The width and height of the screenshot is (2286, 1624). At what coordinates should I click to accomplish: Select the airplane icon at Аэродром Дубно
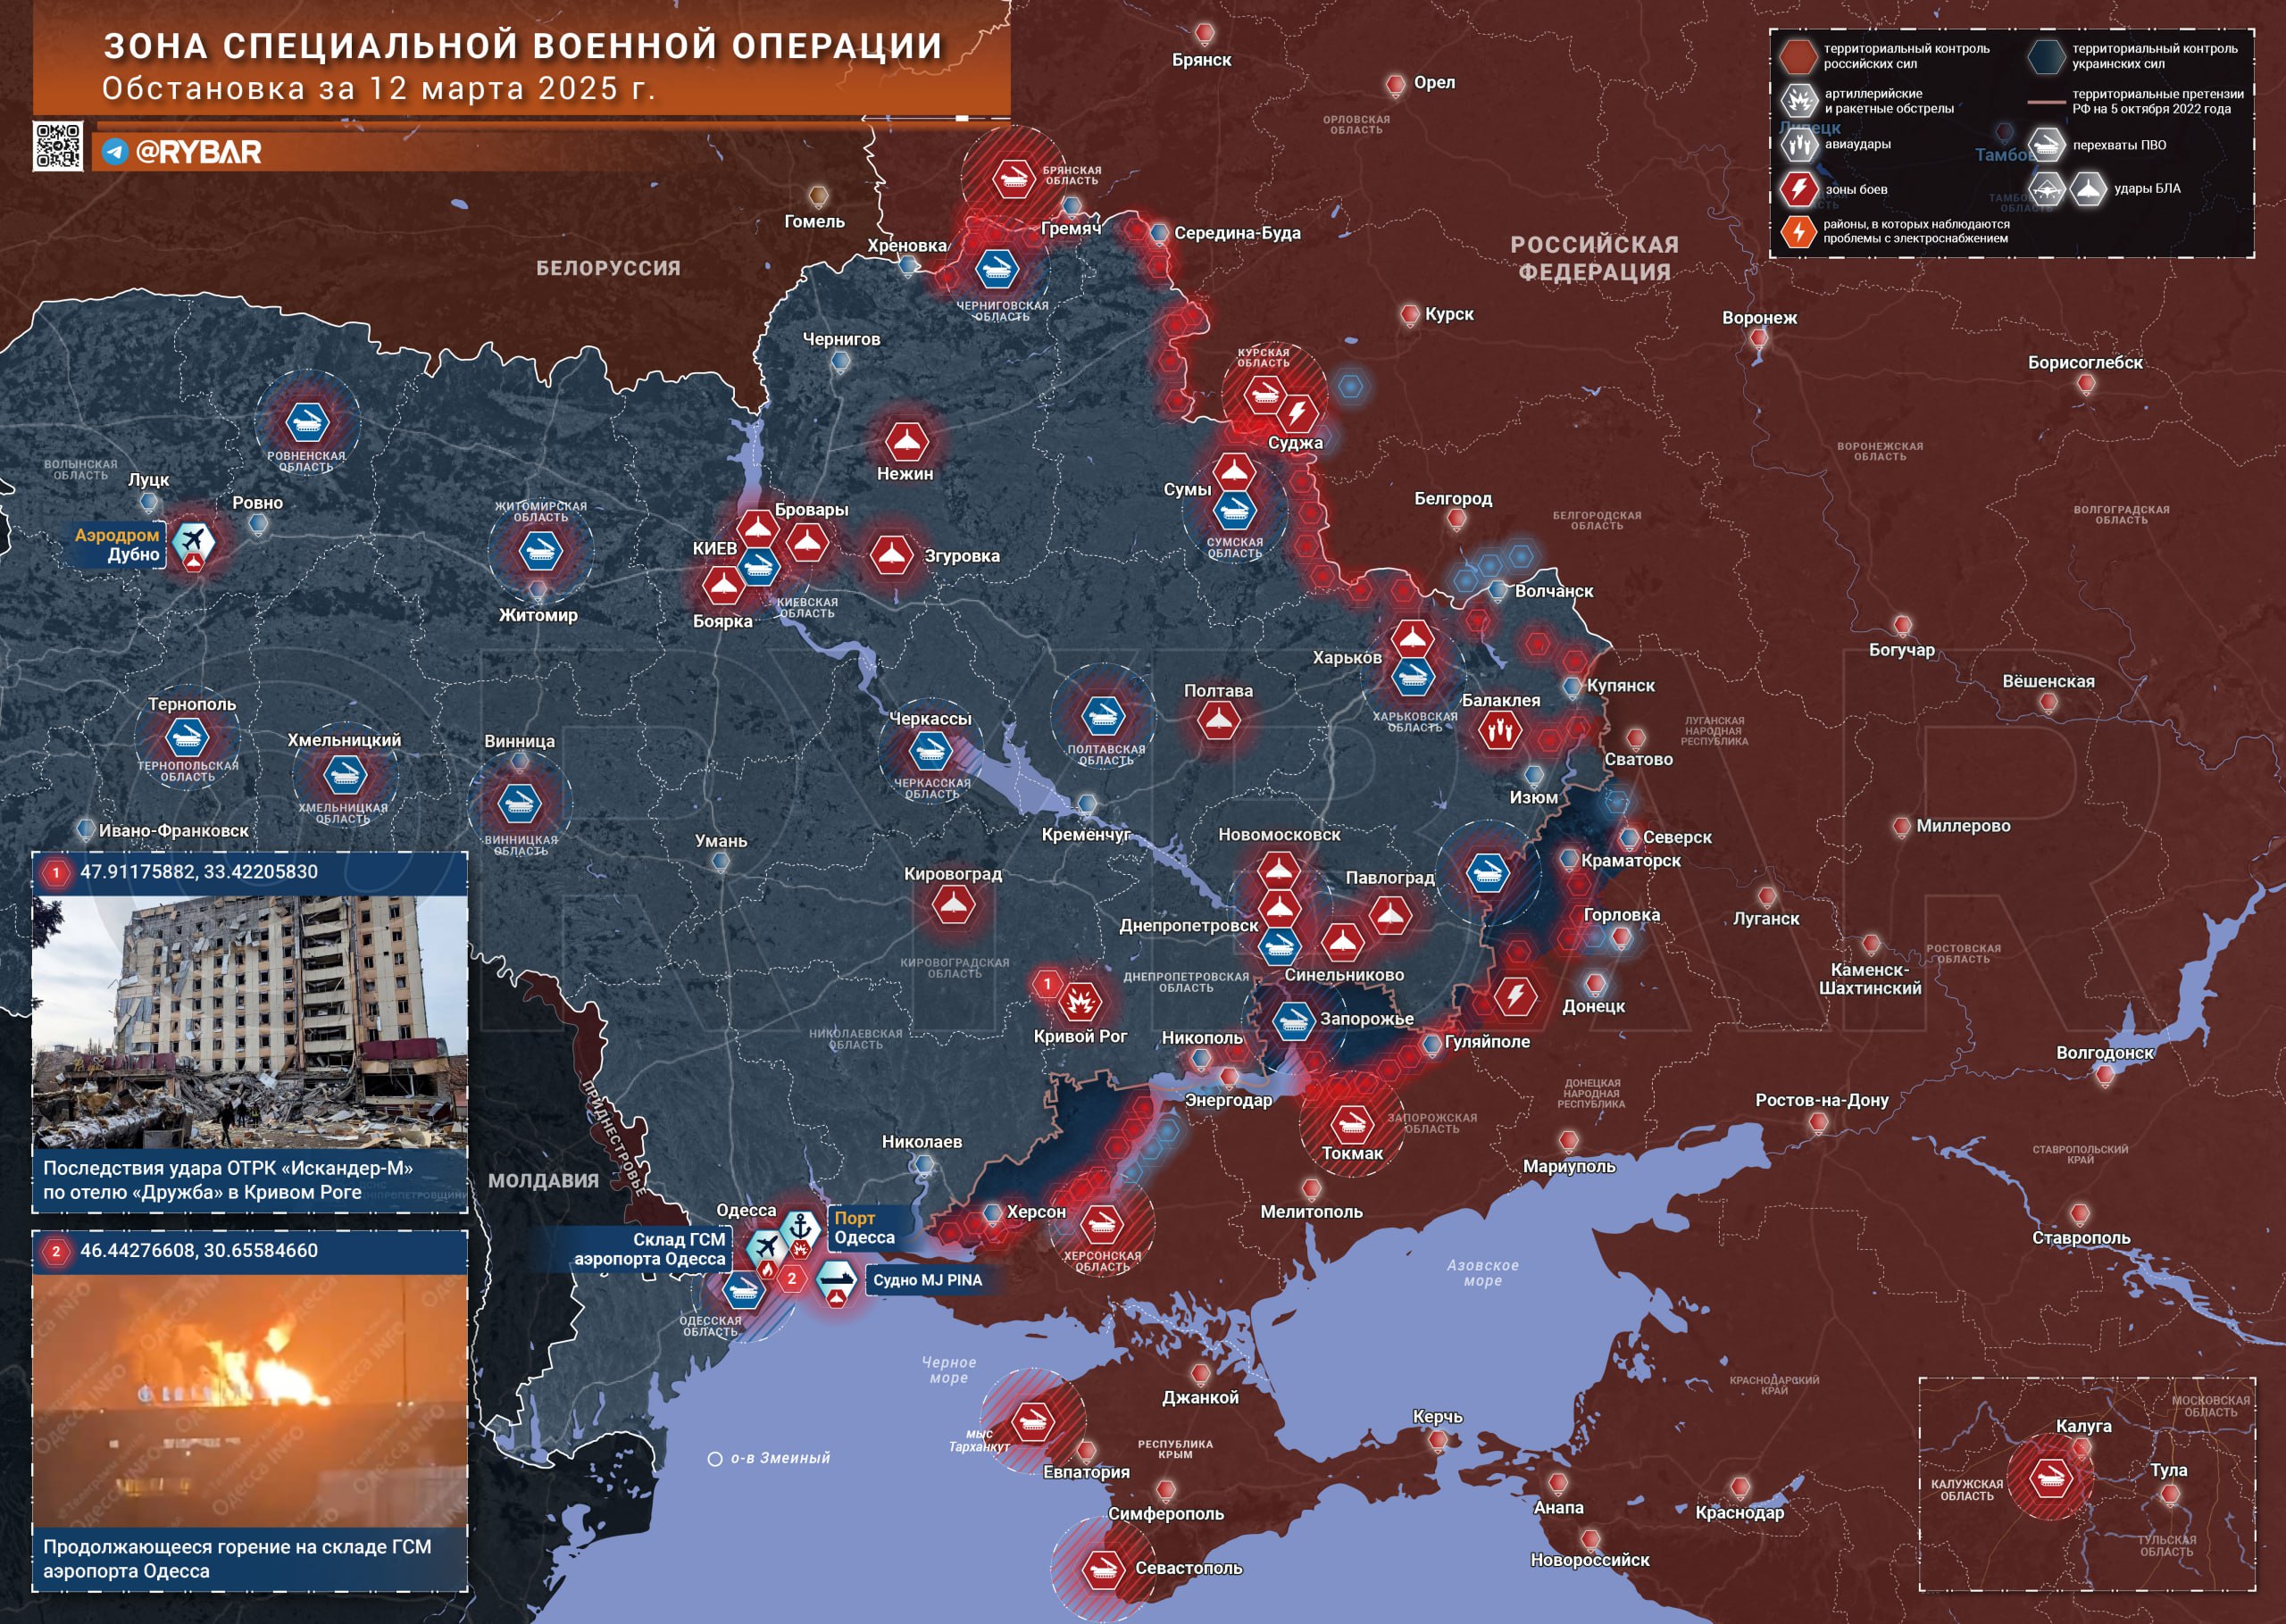(x=192, y=541)
